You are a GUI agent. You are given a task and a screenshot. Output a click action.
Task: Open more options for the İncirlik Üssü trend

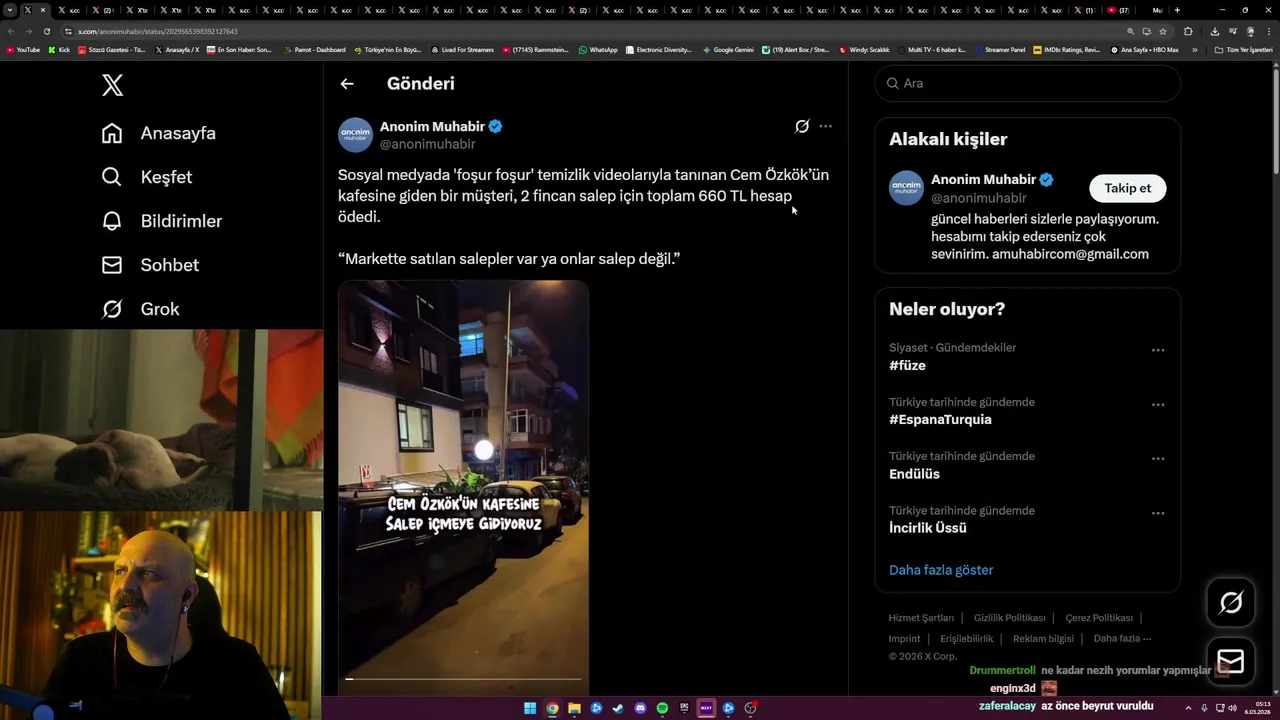tap(1158, 513)
